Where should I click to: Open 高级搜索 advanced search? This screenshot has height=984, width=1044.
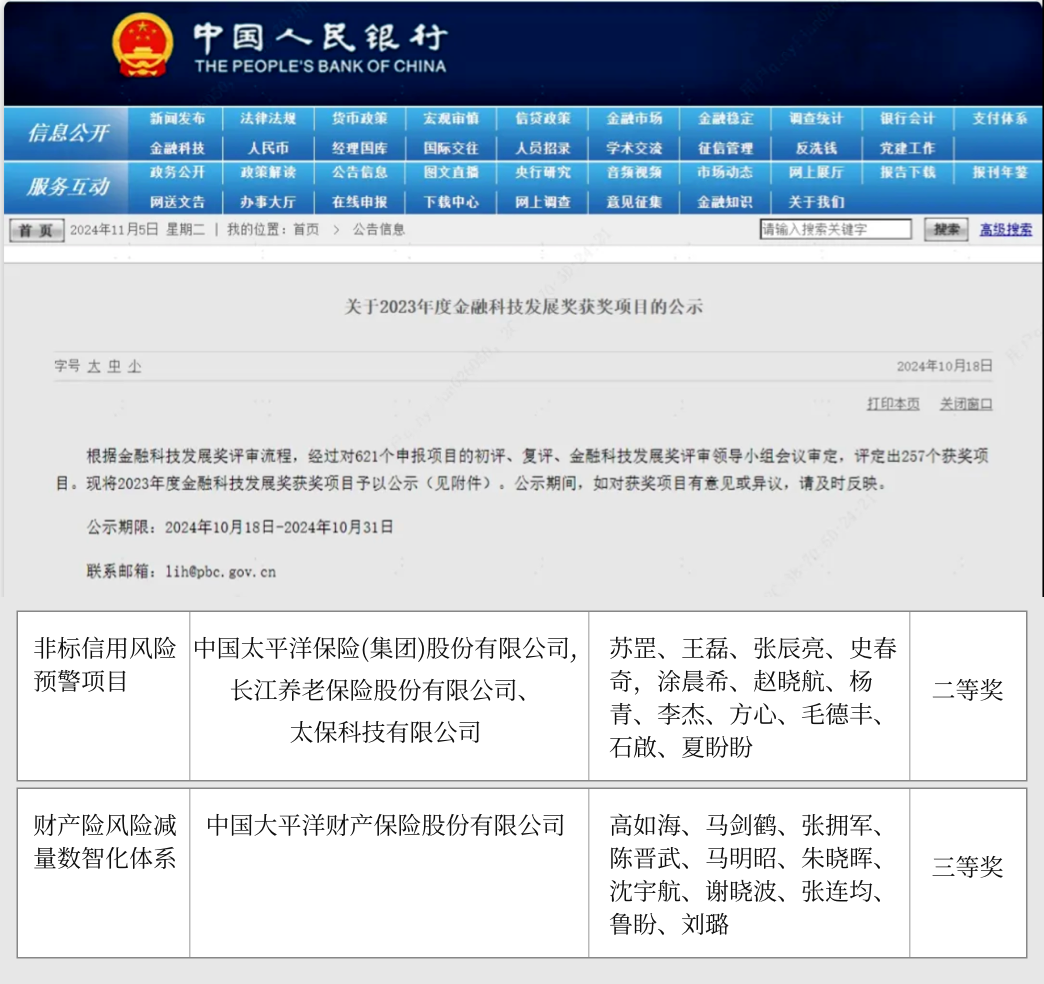coord(1005,229)
